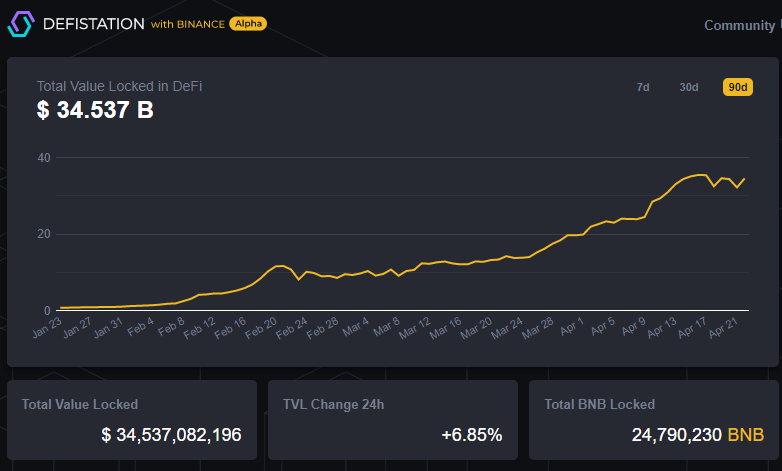Click the $ 34.537 B total value heading
Screen dimensions: 782x471
tap(95, 110)
